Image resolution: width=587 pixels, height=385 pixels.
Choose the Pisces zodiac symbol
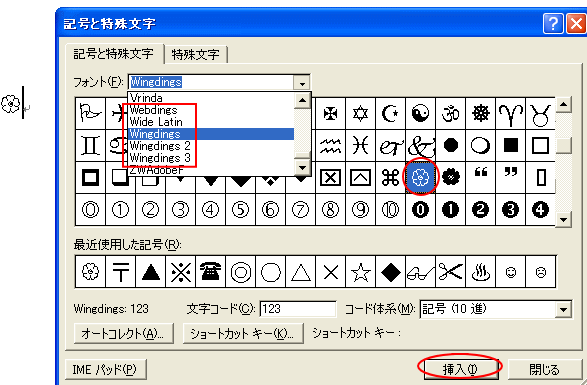(360, 145)
